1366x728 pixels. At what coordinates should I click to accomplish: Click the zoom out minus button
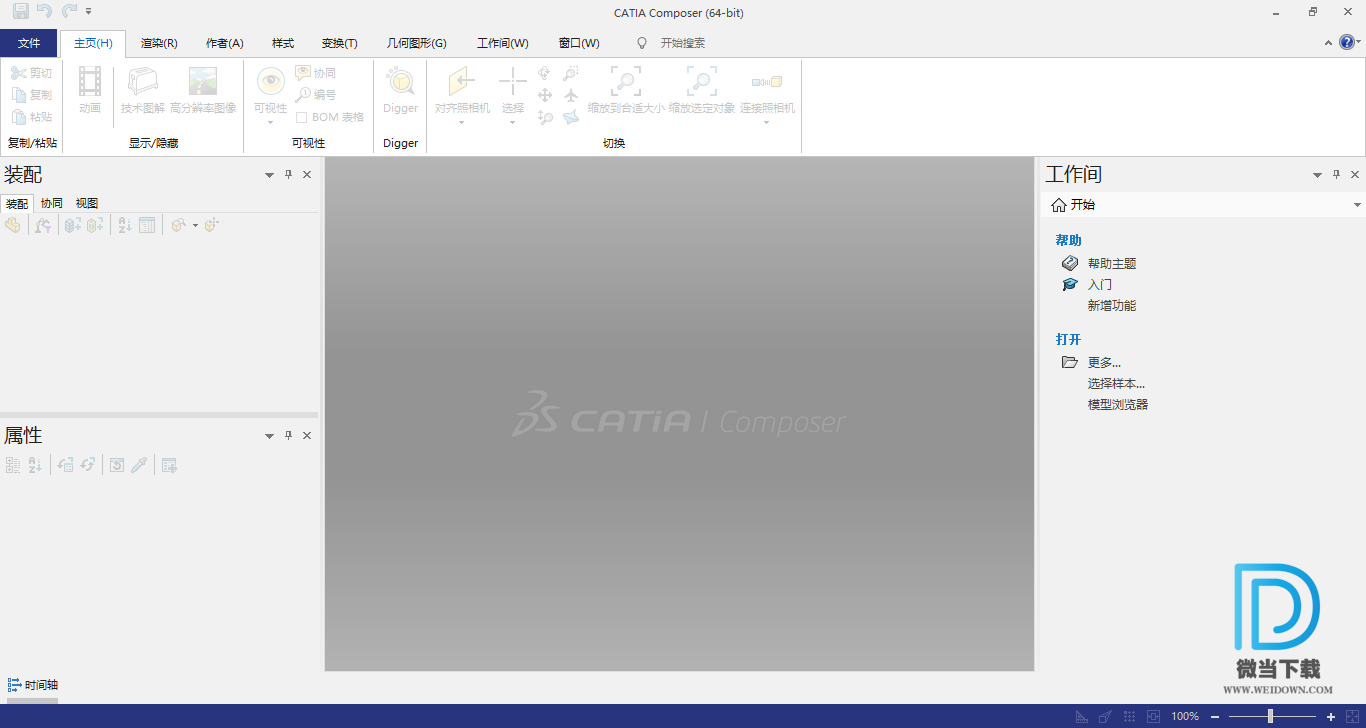(1215, 717)
